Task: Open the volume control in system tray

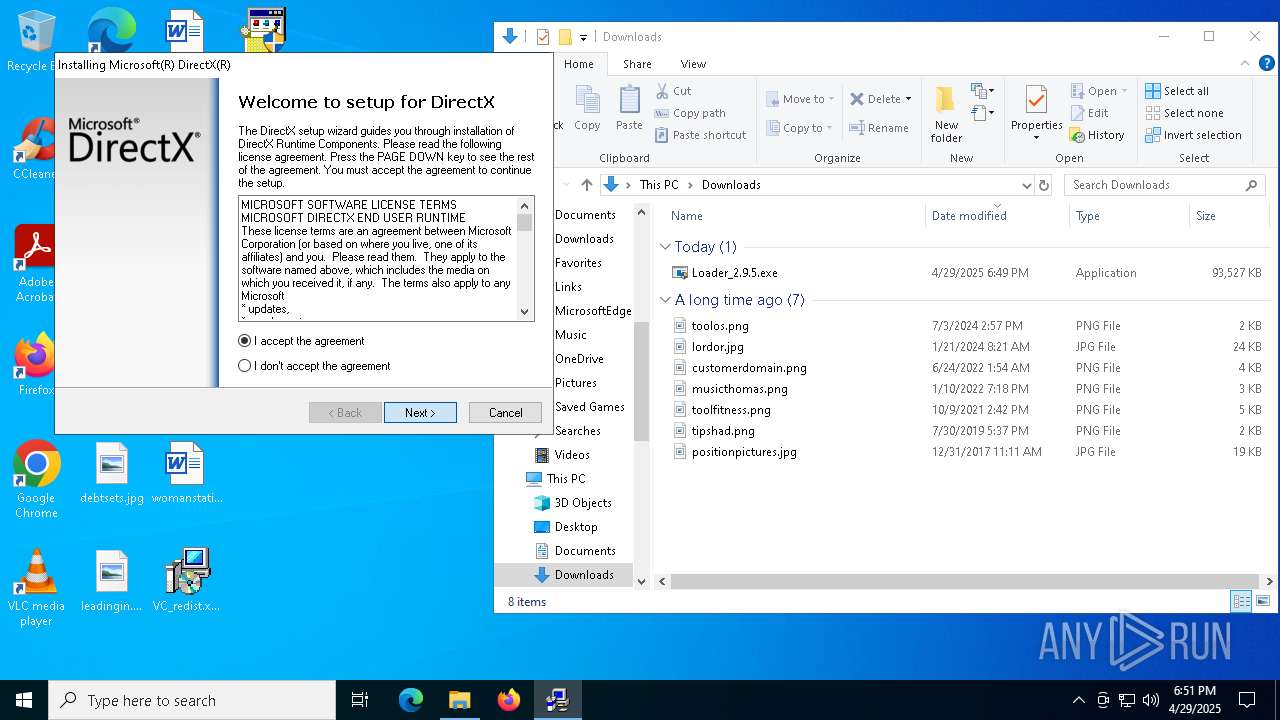Action: click(x=1151, y=700)
